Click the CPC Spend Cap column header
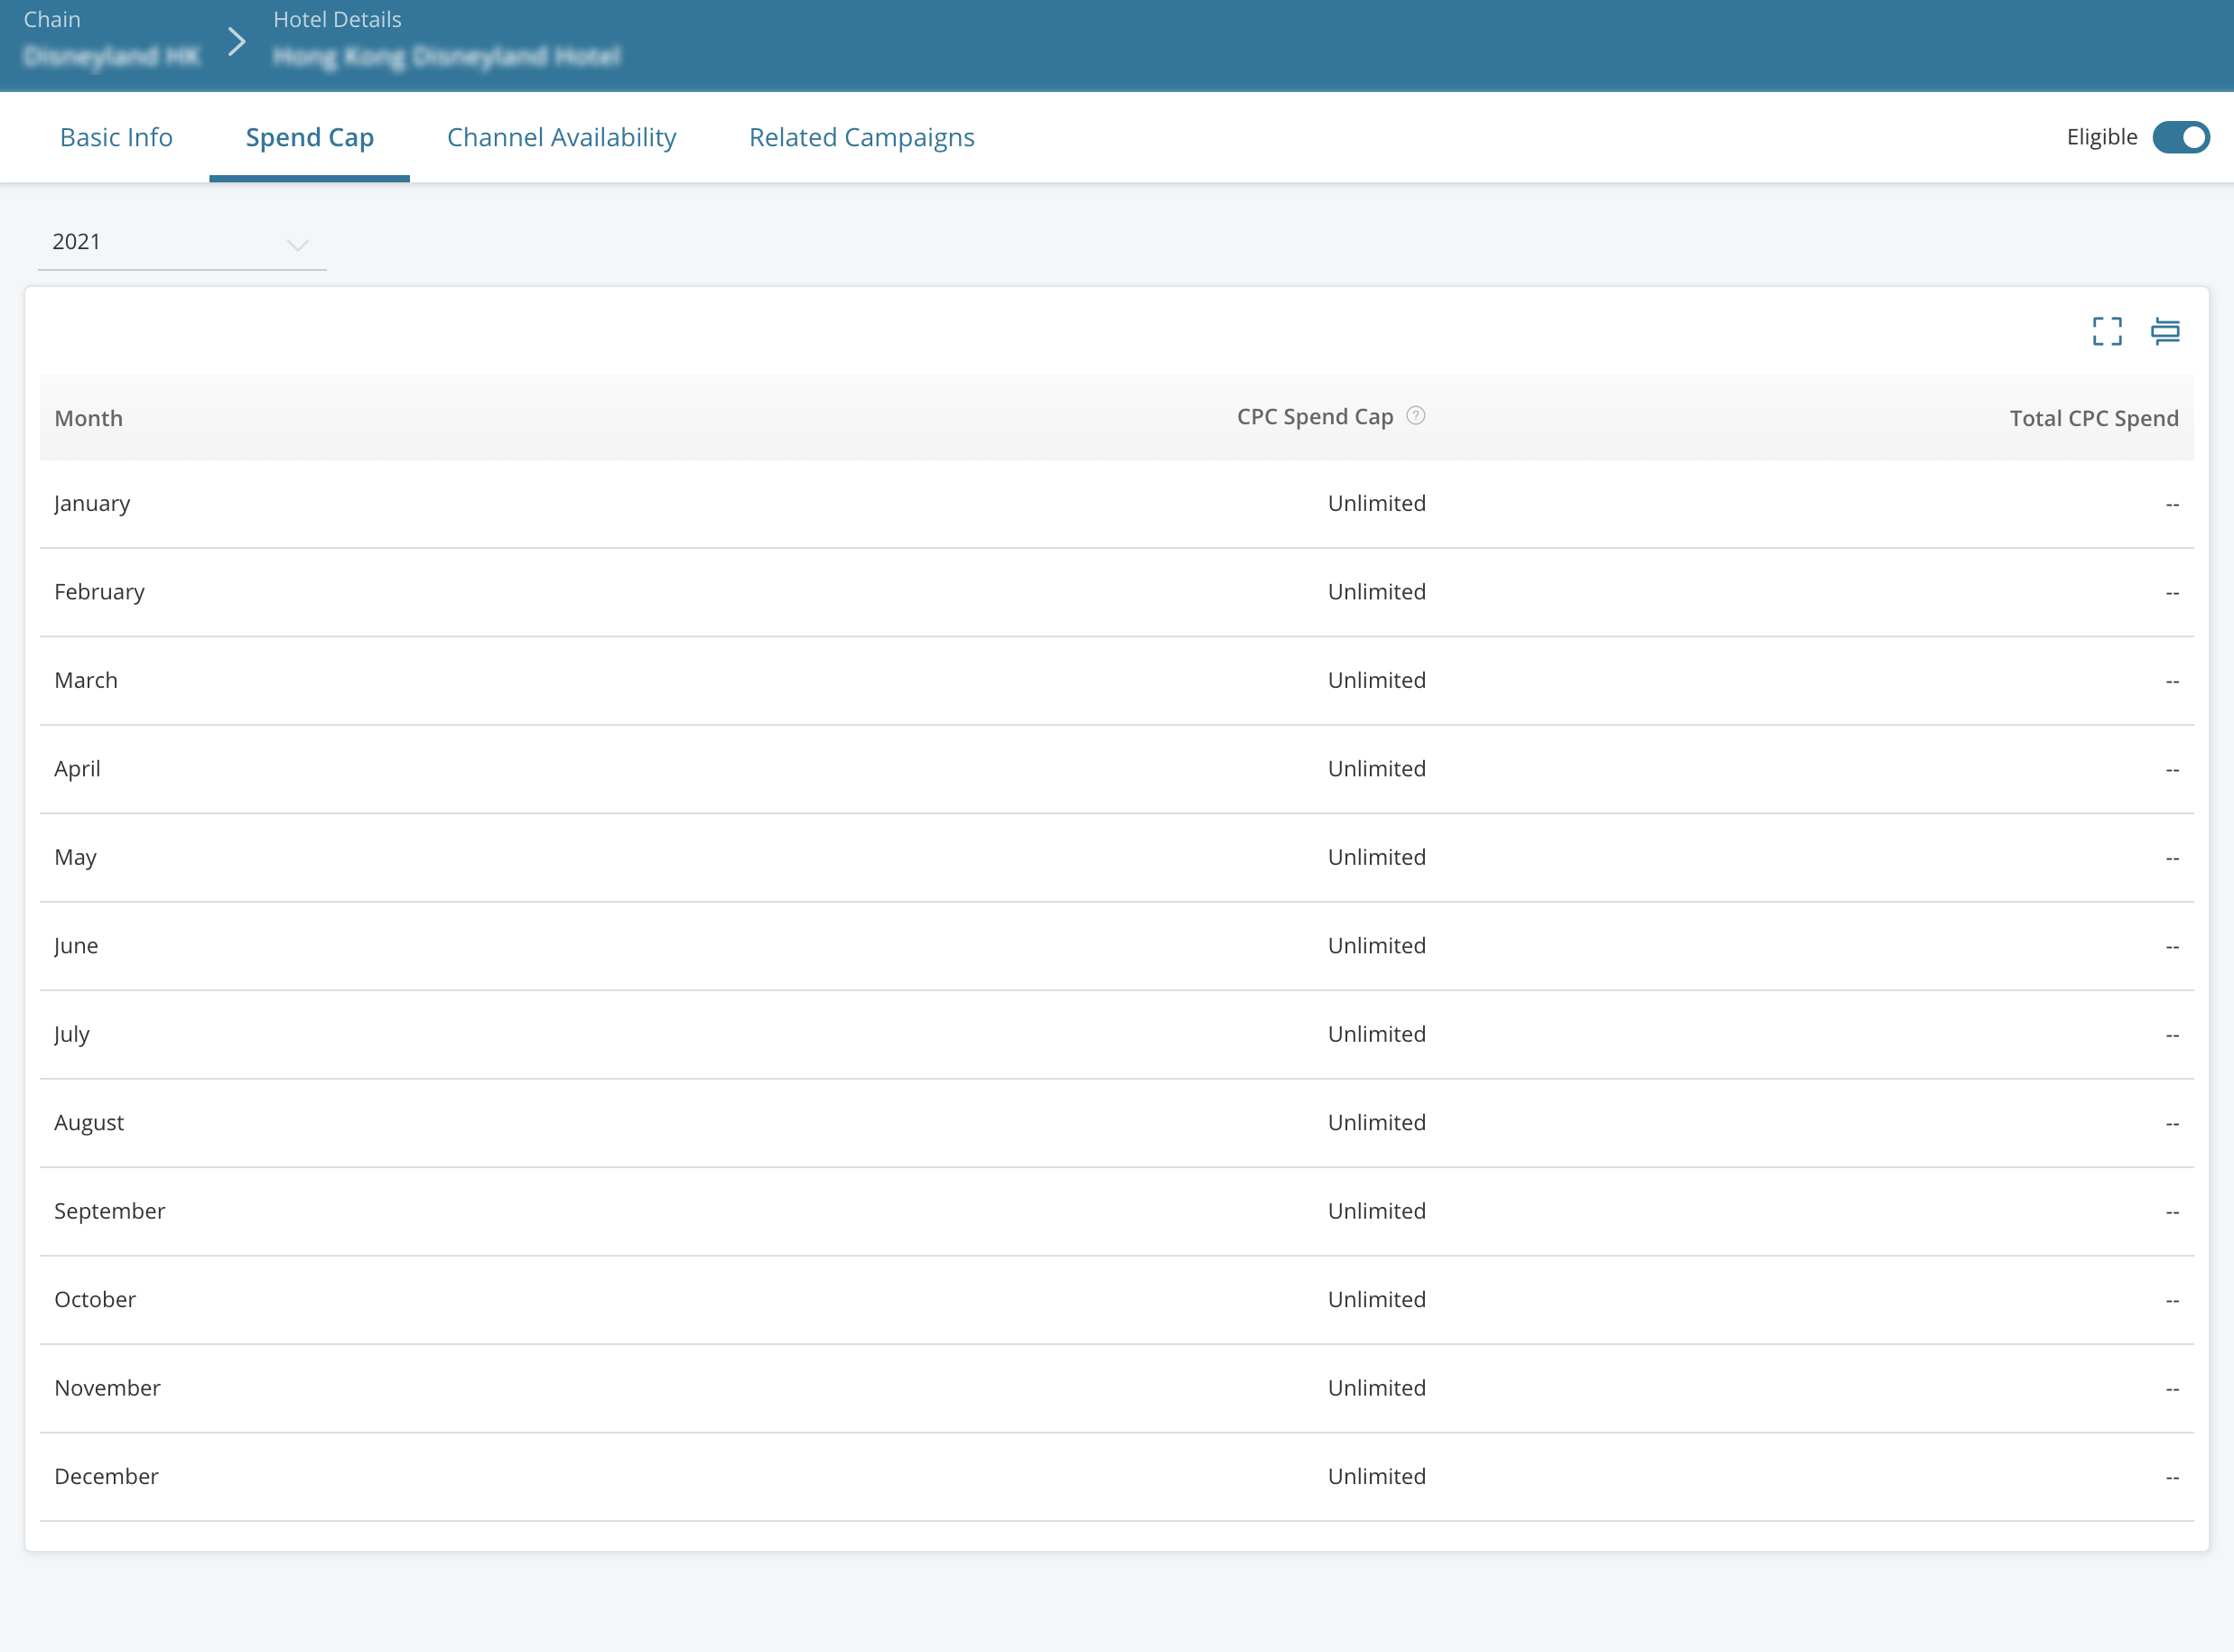 [1314, 417]
